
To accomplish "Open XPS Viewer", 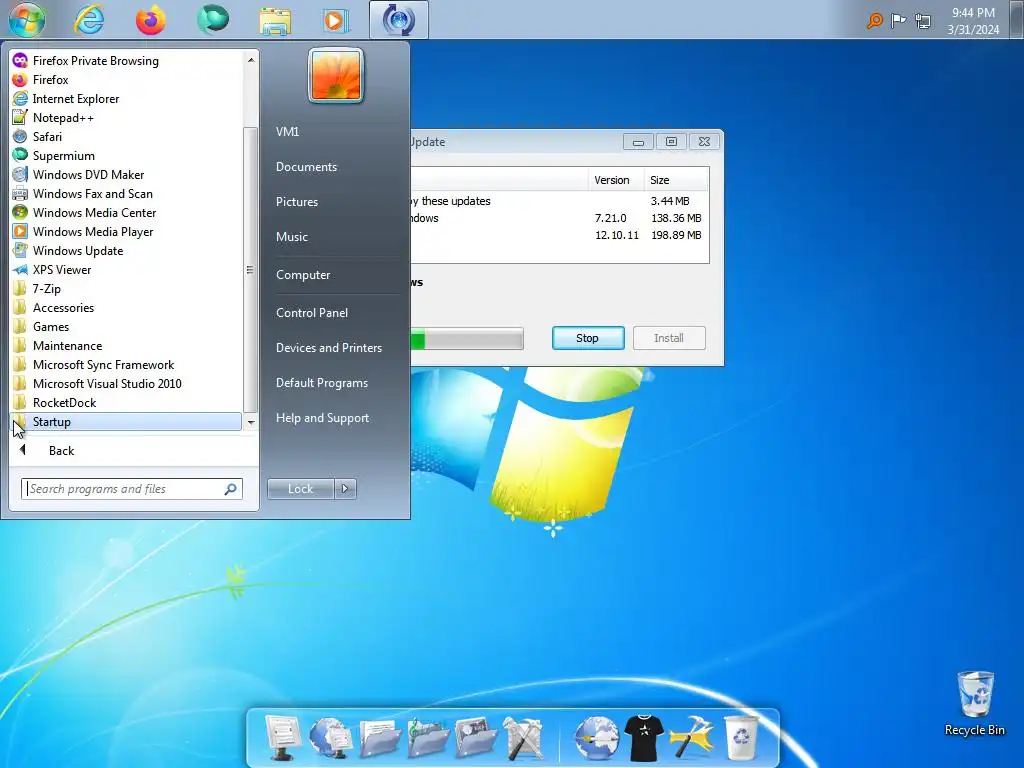I will point(126,270).
